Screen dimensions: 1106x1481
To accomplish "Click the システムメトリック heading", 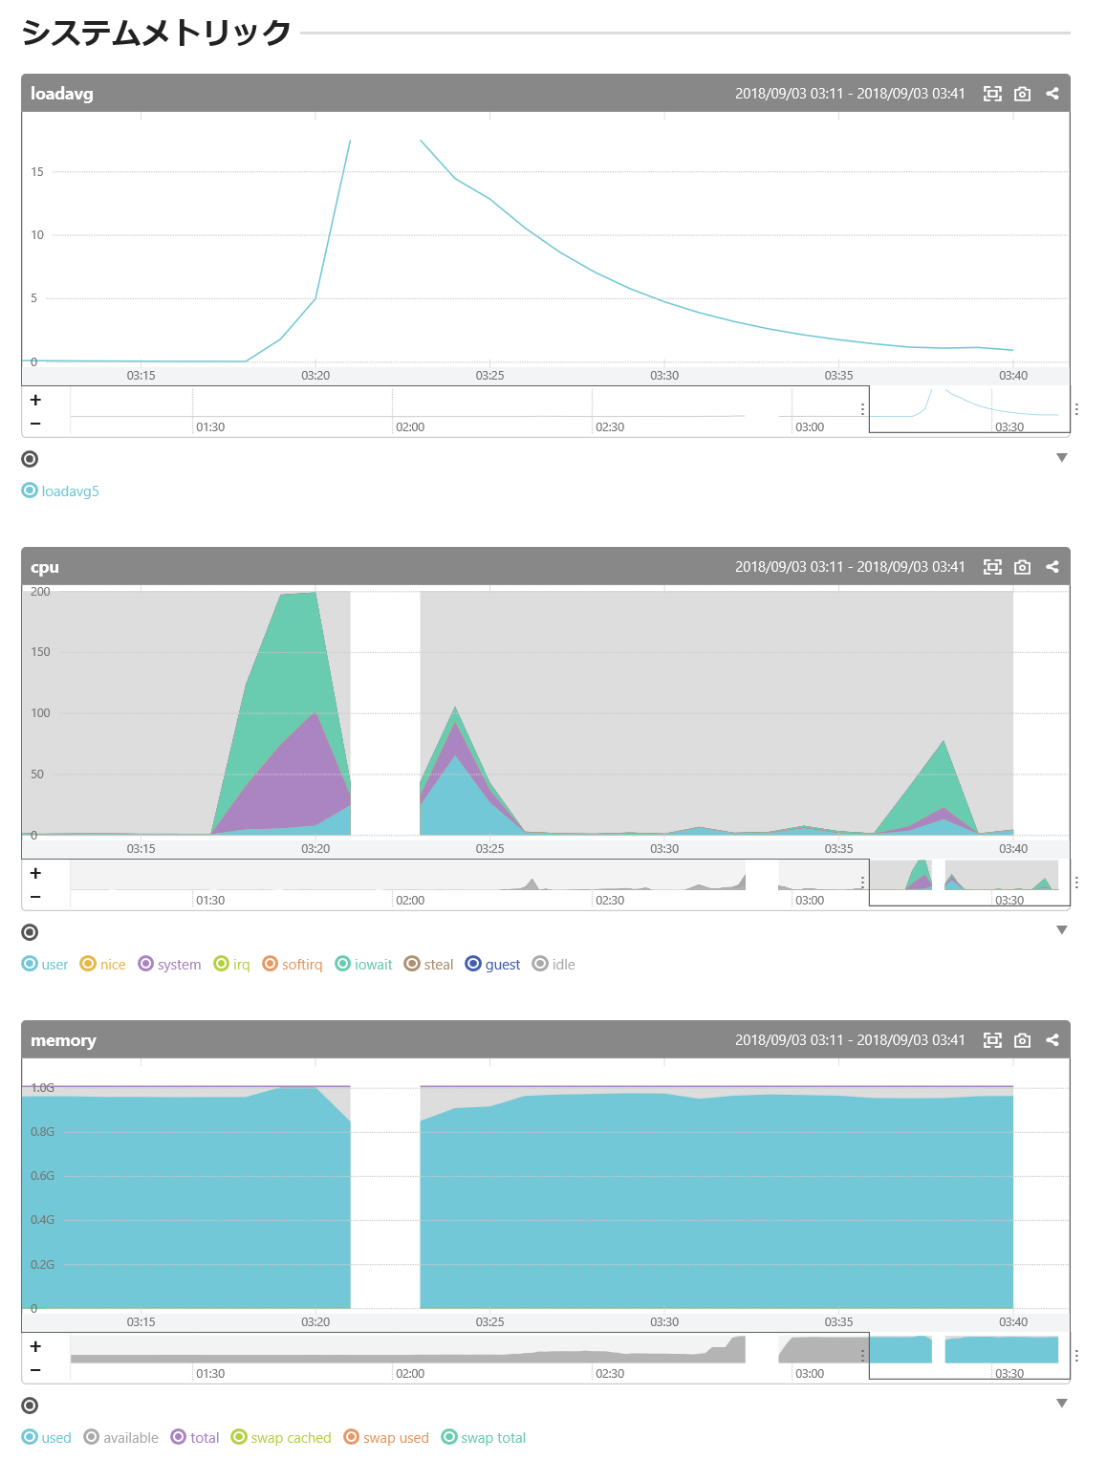I will [156, 32].
